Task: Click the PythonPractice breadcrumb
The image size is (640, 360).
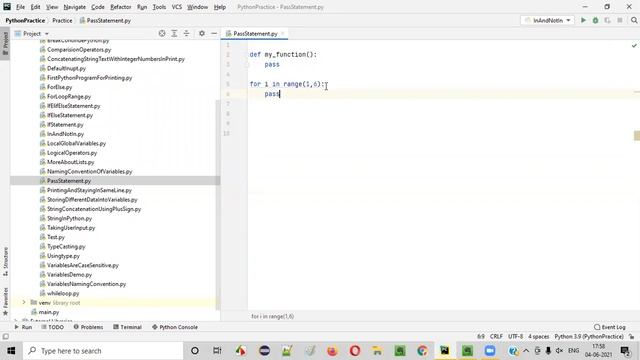Action: 25,20
